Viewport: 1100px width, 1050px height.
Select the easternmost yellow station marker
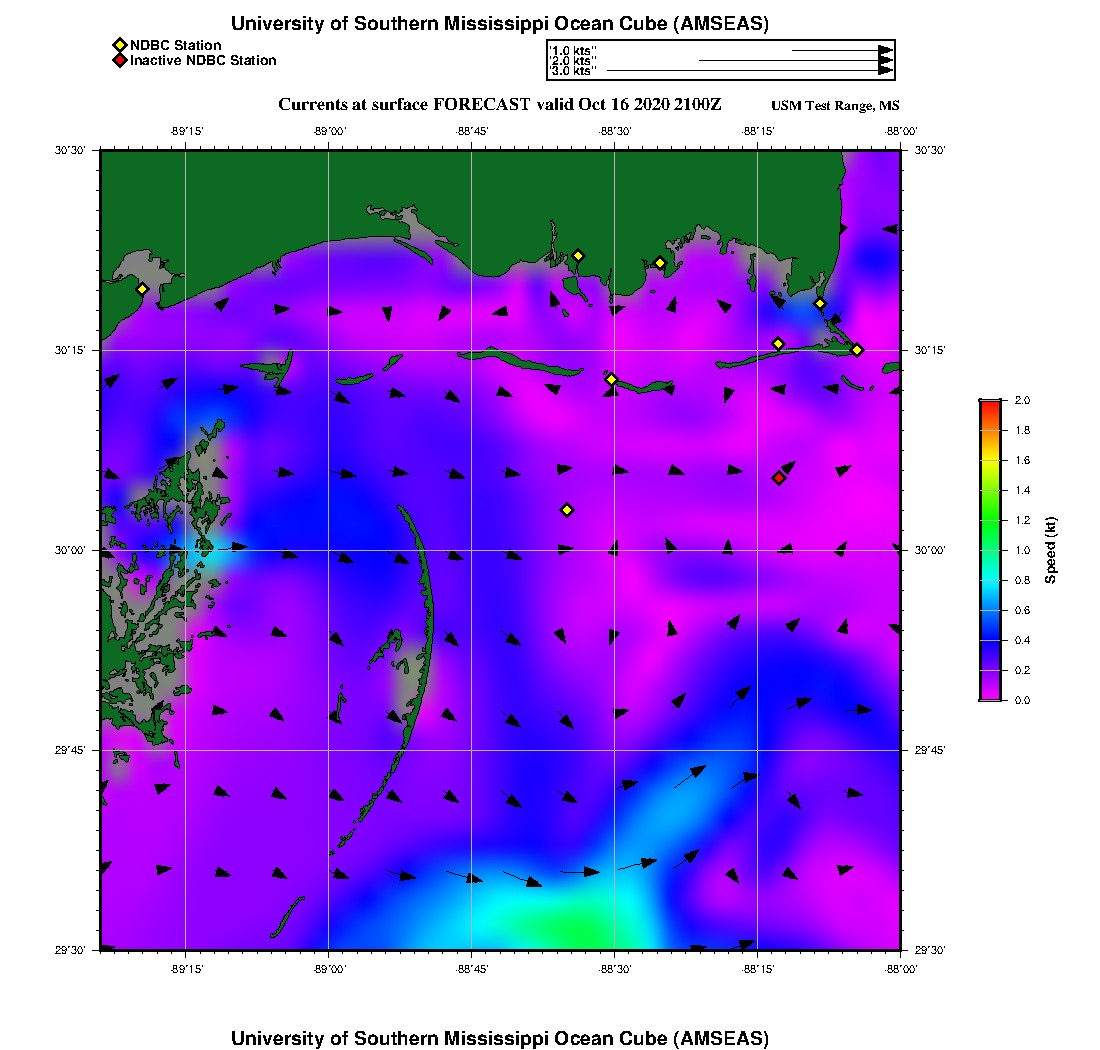857,349
